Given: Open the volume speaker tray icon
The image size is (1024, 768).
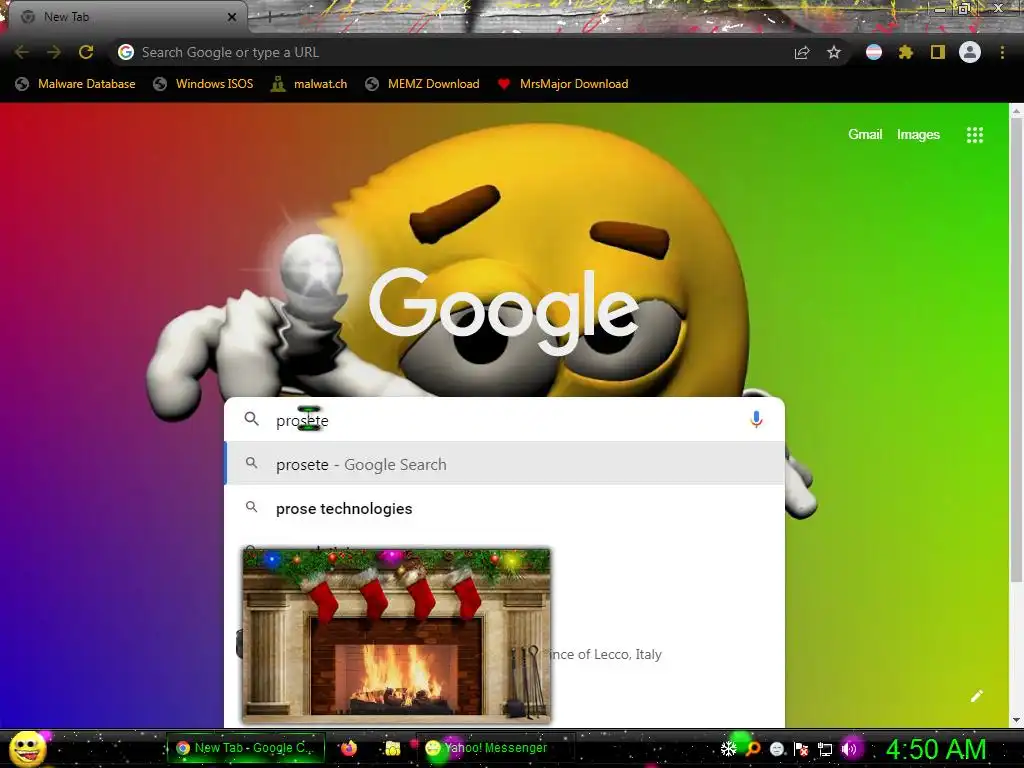Looking at the screenshot, I should tap(850, 749).
